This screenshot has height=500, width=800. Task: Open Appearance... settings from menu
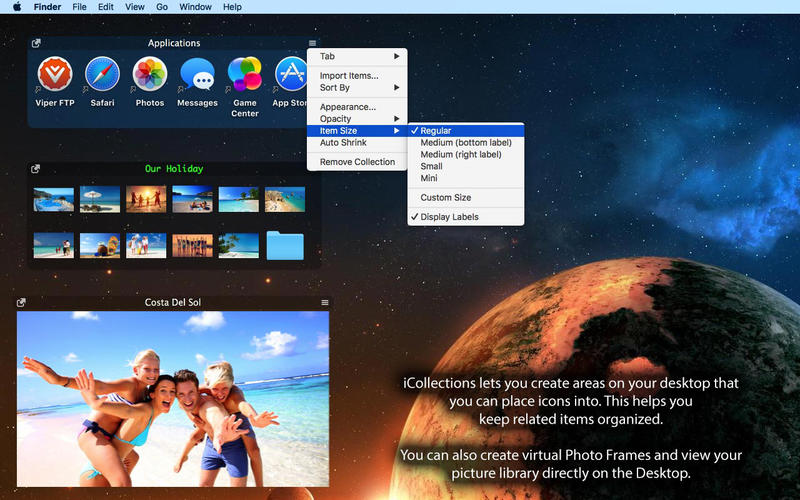coord(348,107)
